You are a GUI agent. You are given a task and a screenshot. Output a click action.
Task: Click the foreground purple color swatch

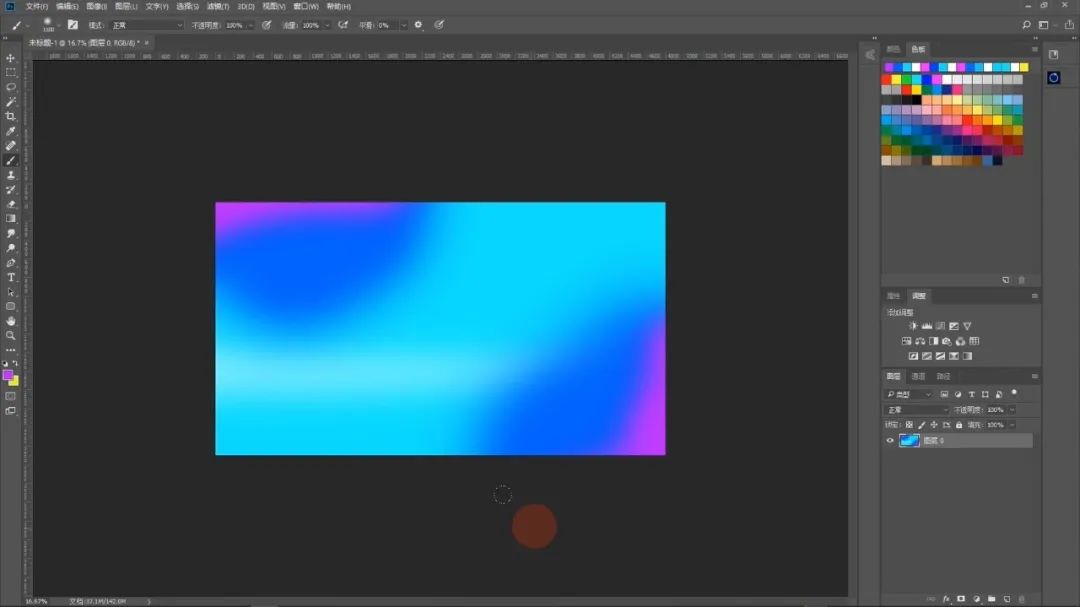(8, 375)
